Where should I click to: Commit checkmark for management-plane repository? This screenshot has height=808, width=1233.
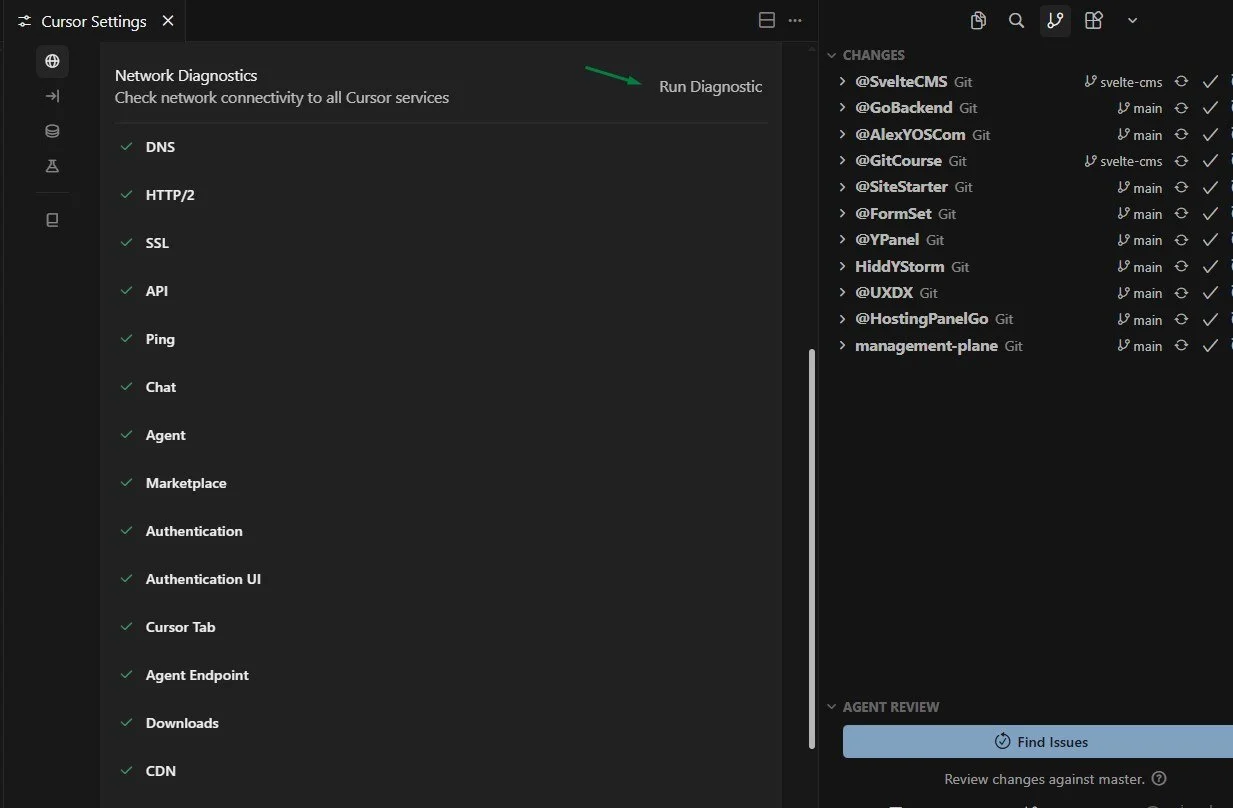1210,346
